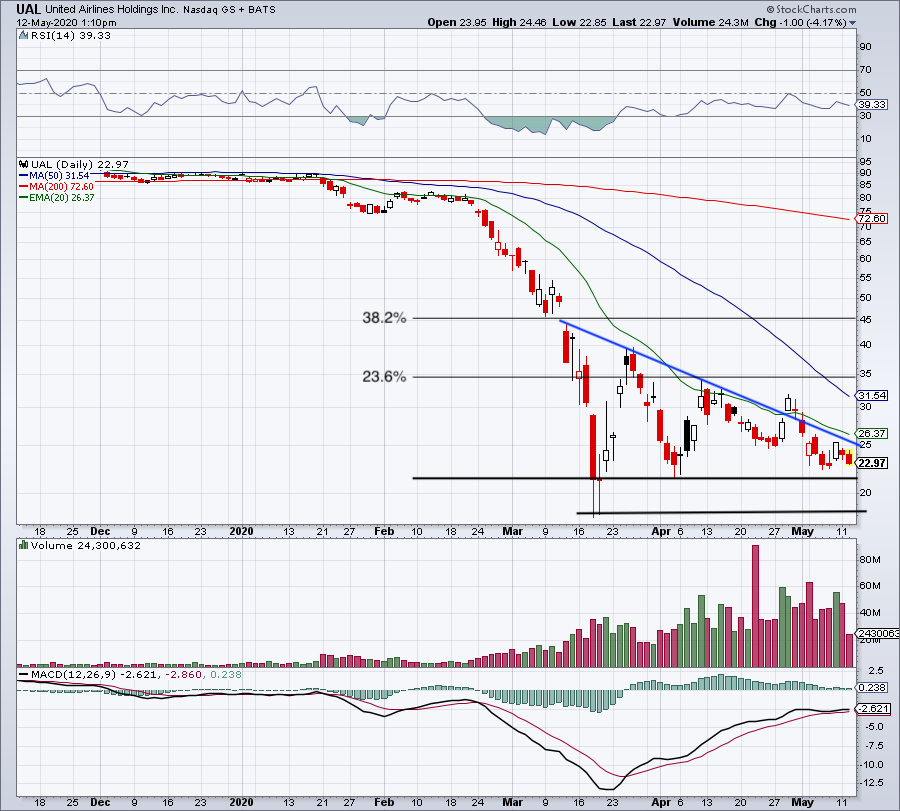Click the Last 22.97 header value

[x=639, y=22]
